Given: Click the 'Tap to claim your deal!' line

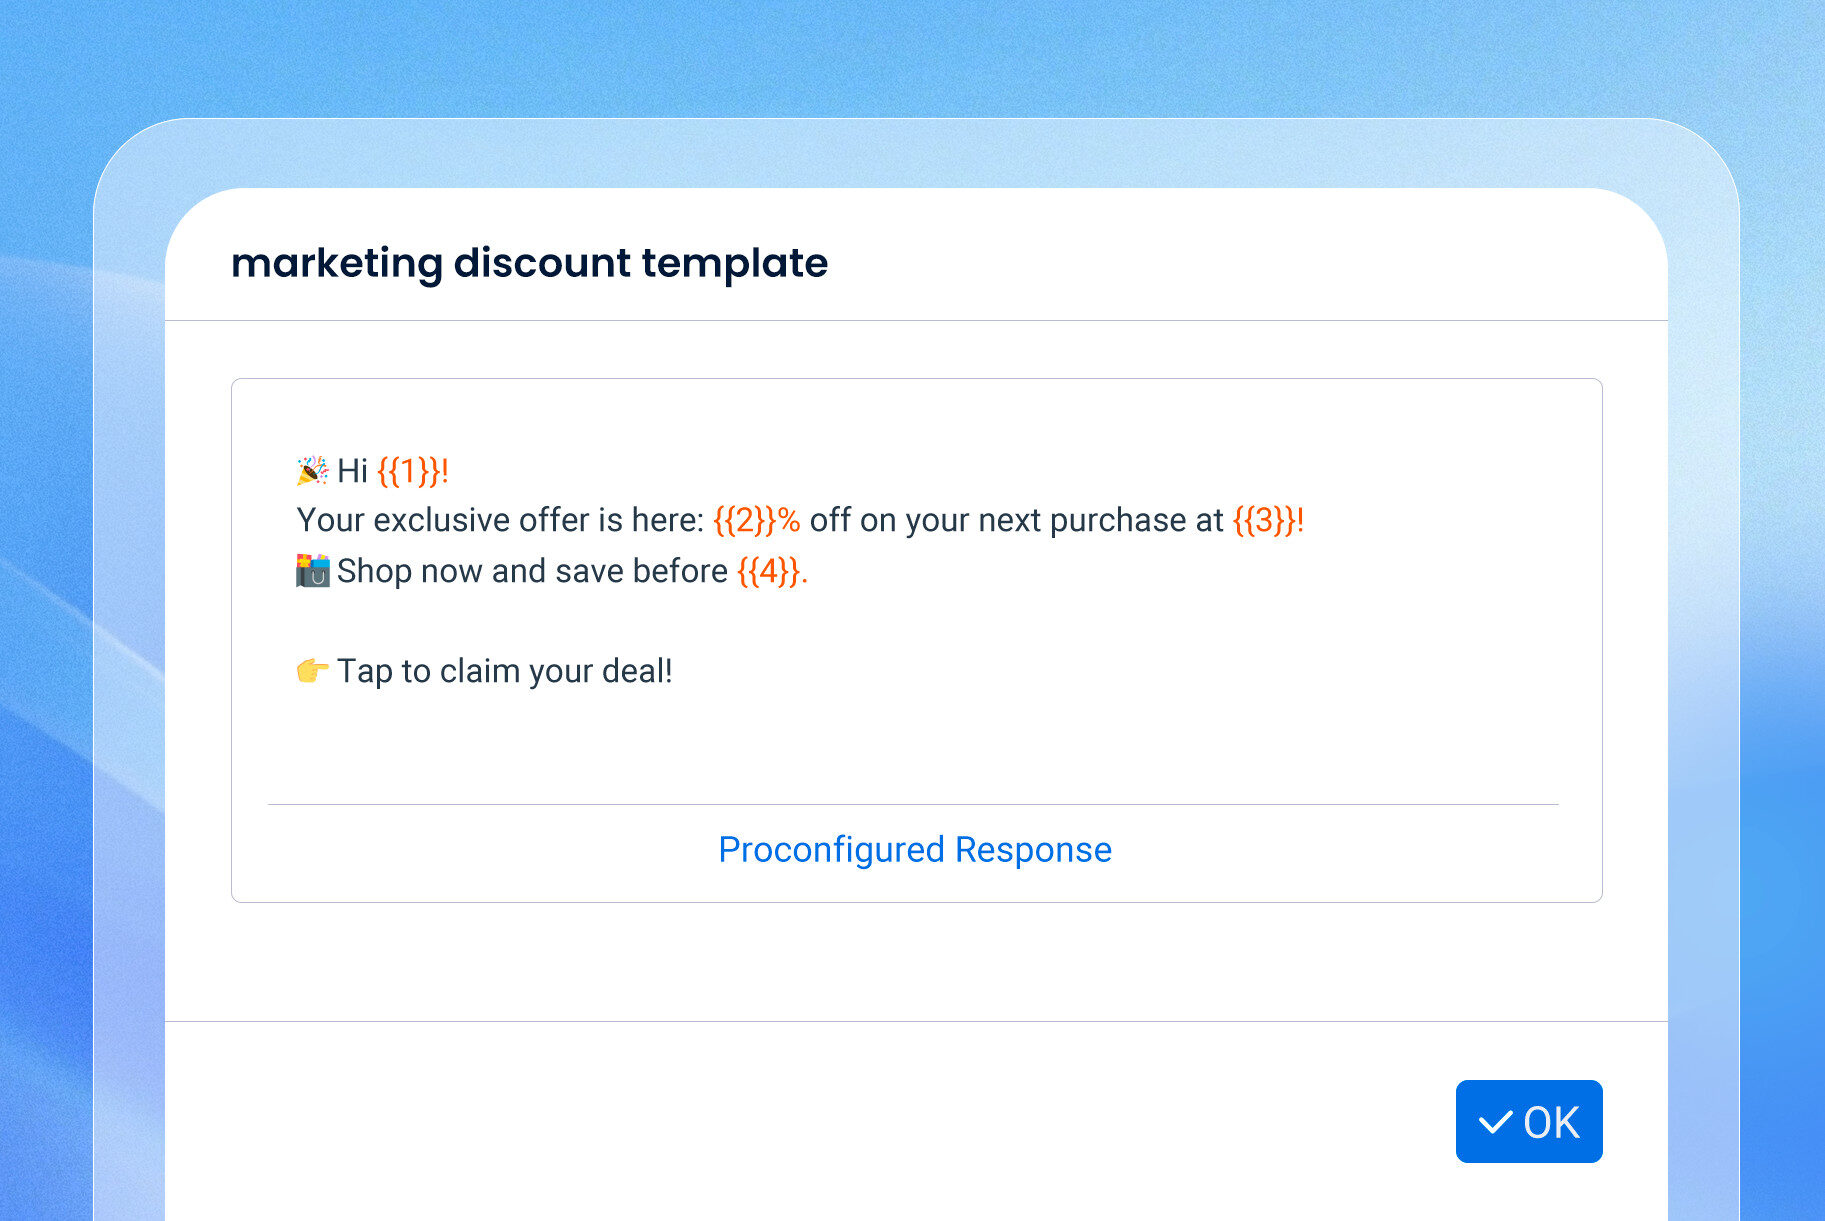Looking at the screenshot, I should (x=505, y=670).
